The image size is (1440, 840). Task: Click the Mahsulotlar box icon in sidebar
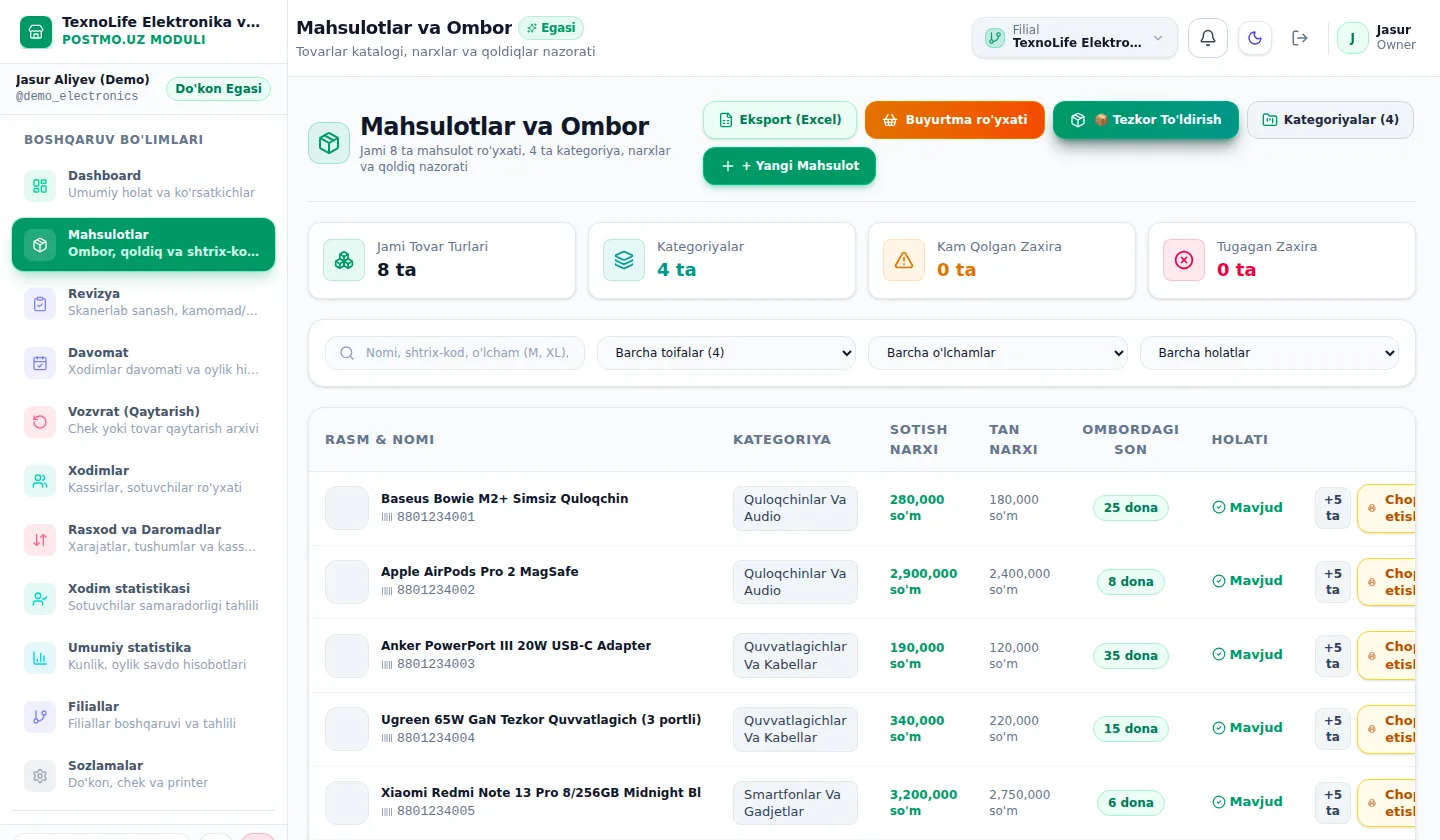40,244
